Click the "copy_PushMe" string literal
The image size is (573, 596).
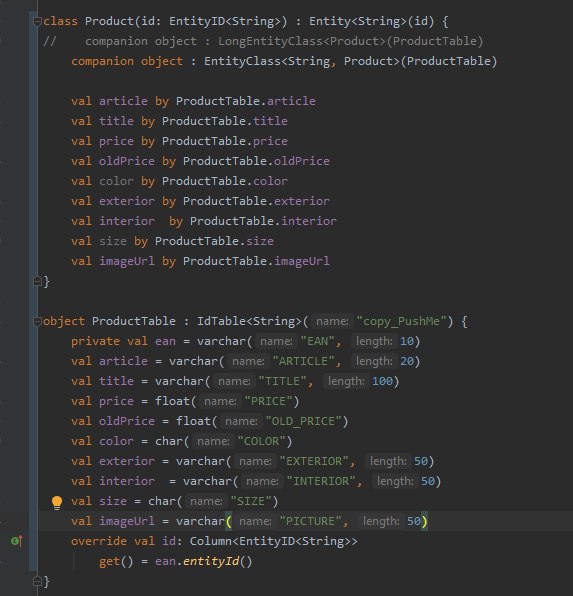[401, 322]
